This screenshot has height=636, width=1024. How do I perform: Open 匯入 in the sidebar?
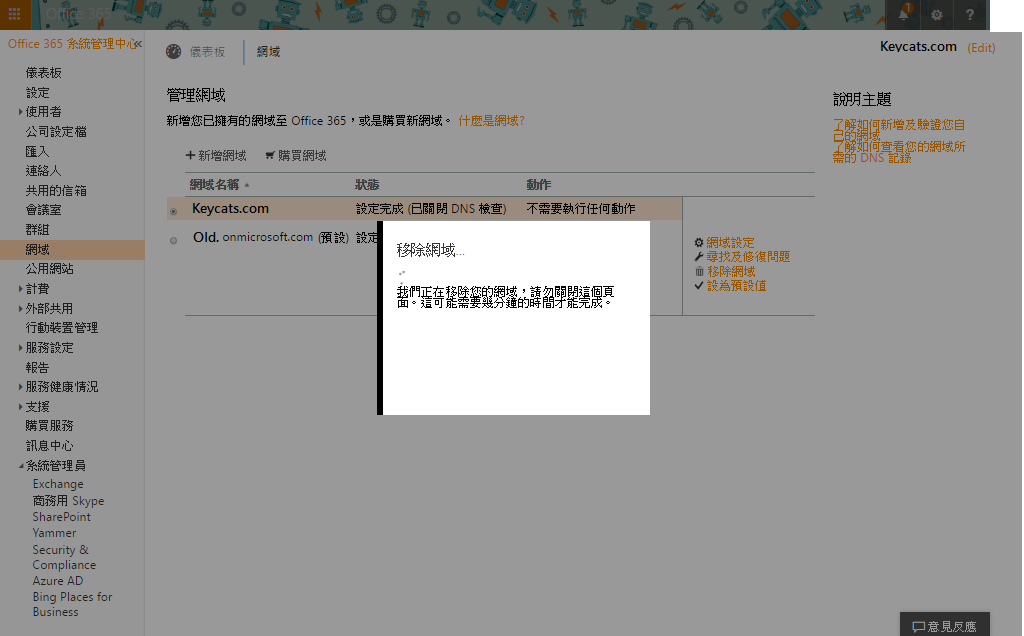point(37,151)
